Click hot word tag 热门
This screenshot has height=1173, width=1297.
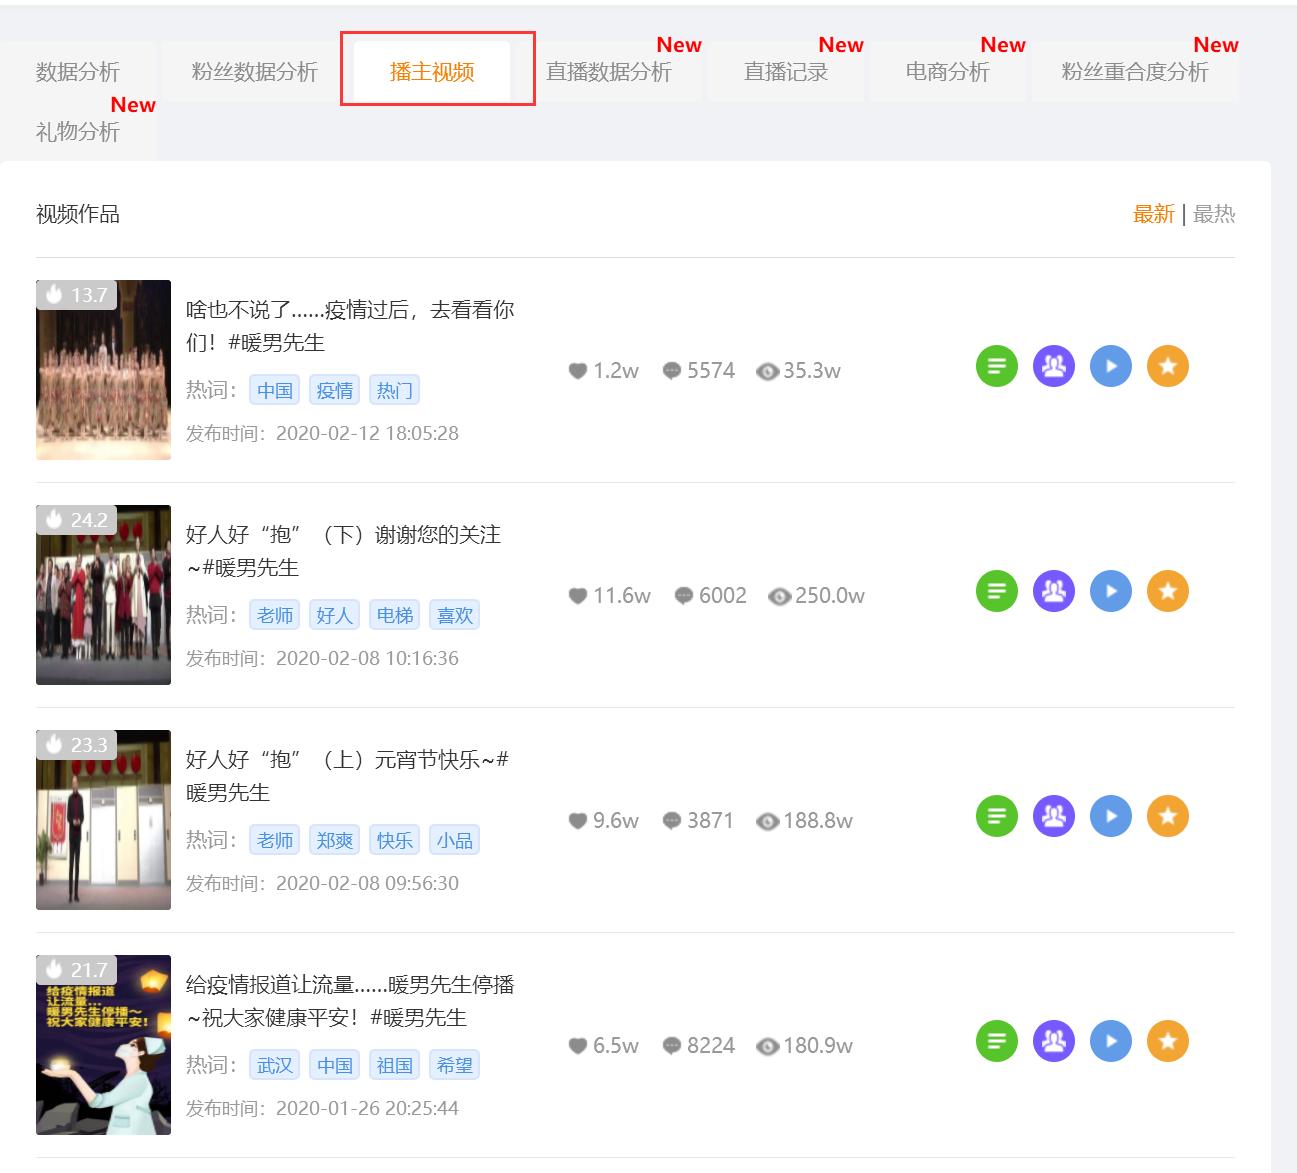pyautogui.click(x=395, y=390)
